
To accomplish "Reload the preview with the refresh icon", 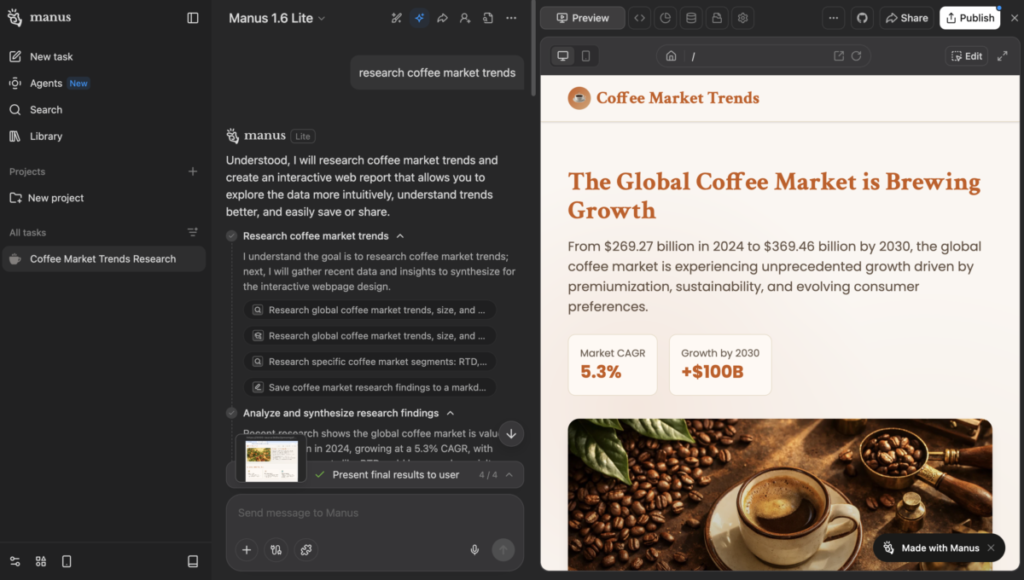I will (x=856, y=56).
